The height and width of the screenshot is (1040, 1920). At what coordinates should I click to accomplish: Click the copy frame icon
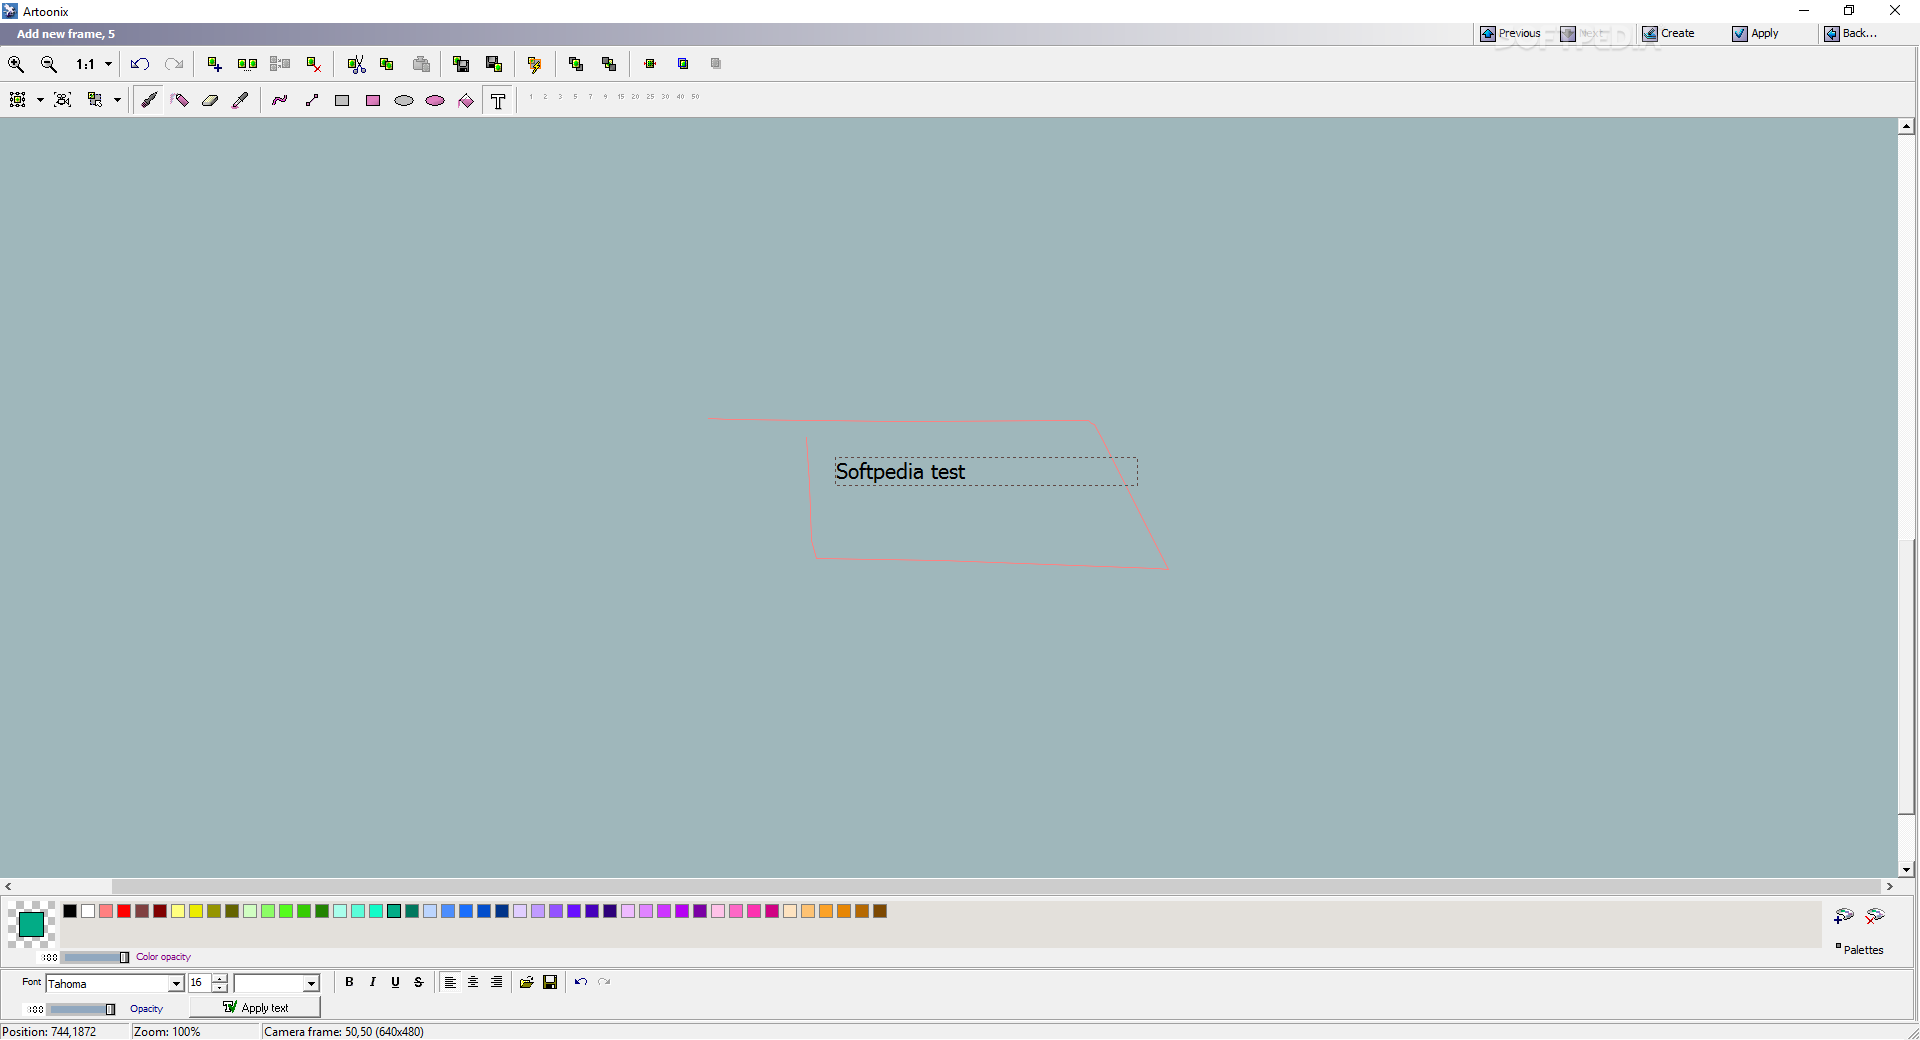pos(387,64)
